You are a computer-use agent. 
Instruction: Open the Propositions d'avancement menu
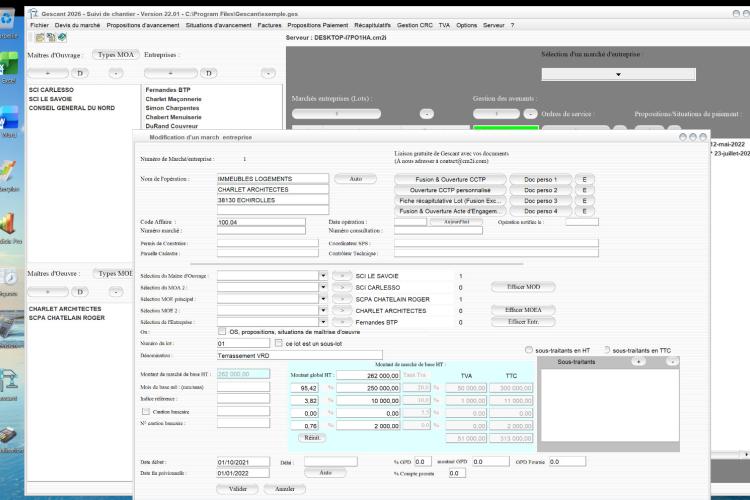143,25
